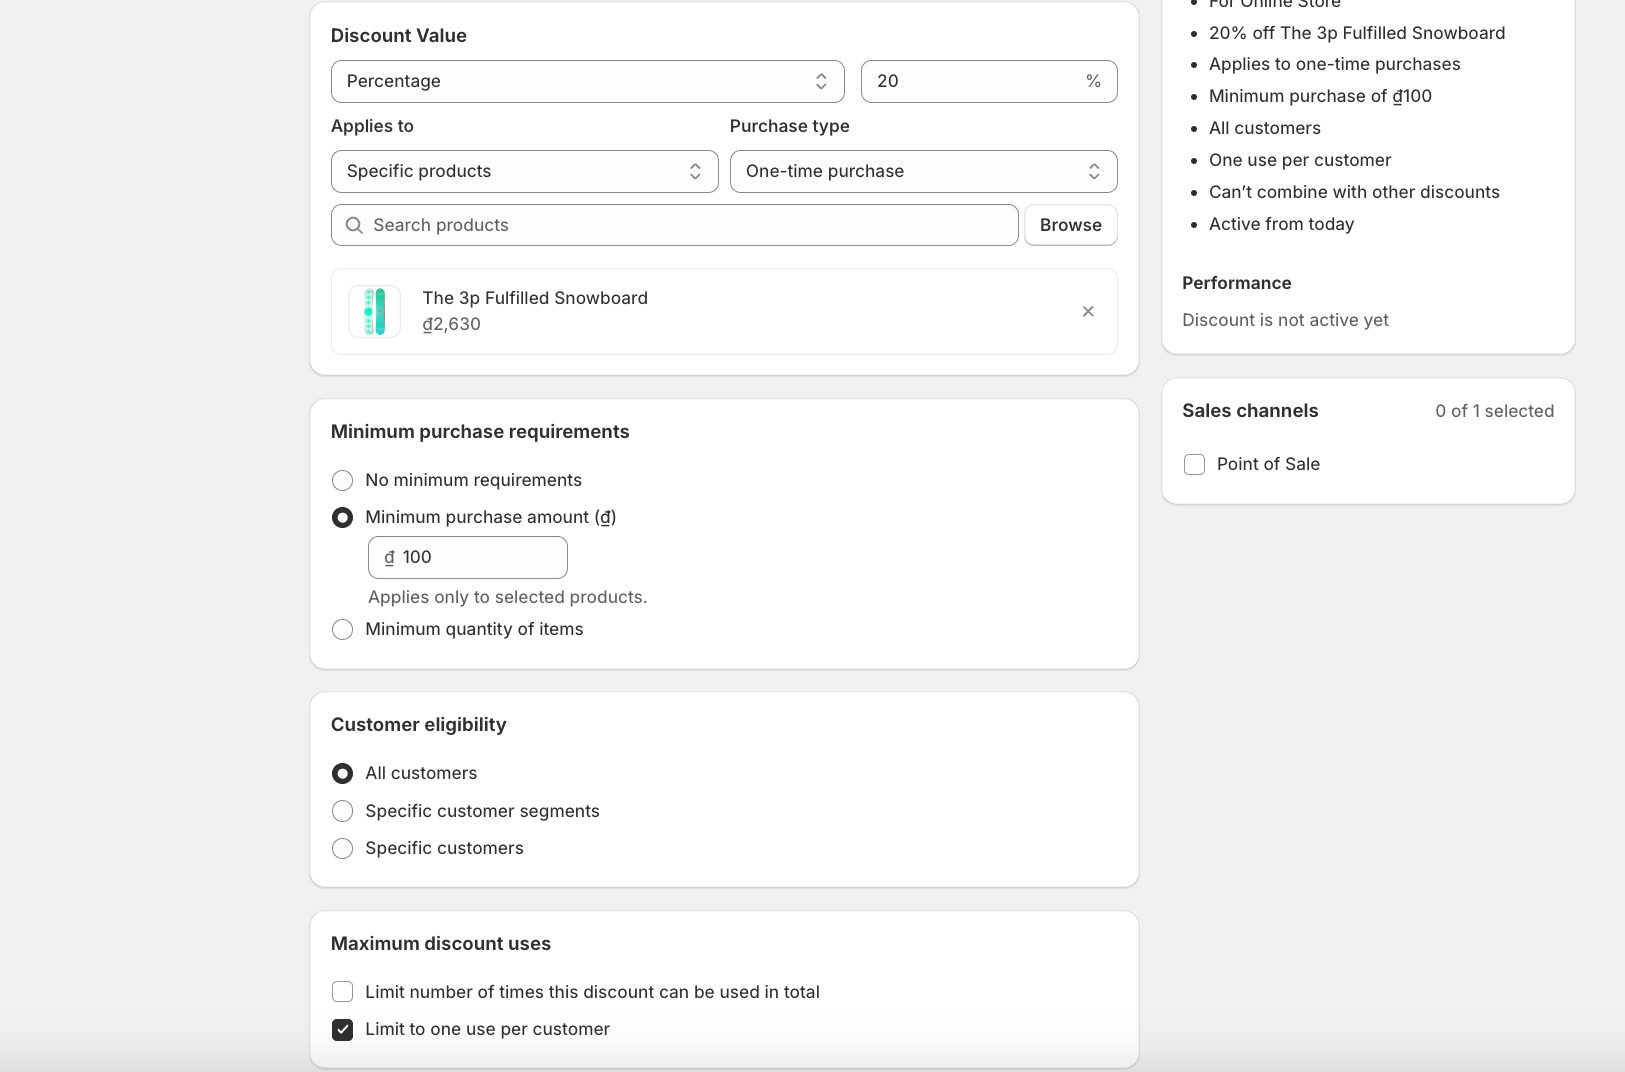1625x1072 pixels.
Task: Select Specific customers radio button
Action: pyautogui.click(x=343, y=849)
